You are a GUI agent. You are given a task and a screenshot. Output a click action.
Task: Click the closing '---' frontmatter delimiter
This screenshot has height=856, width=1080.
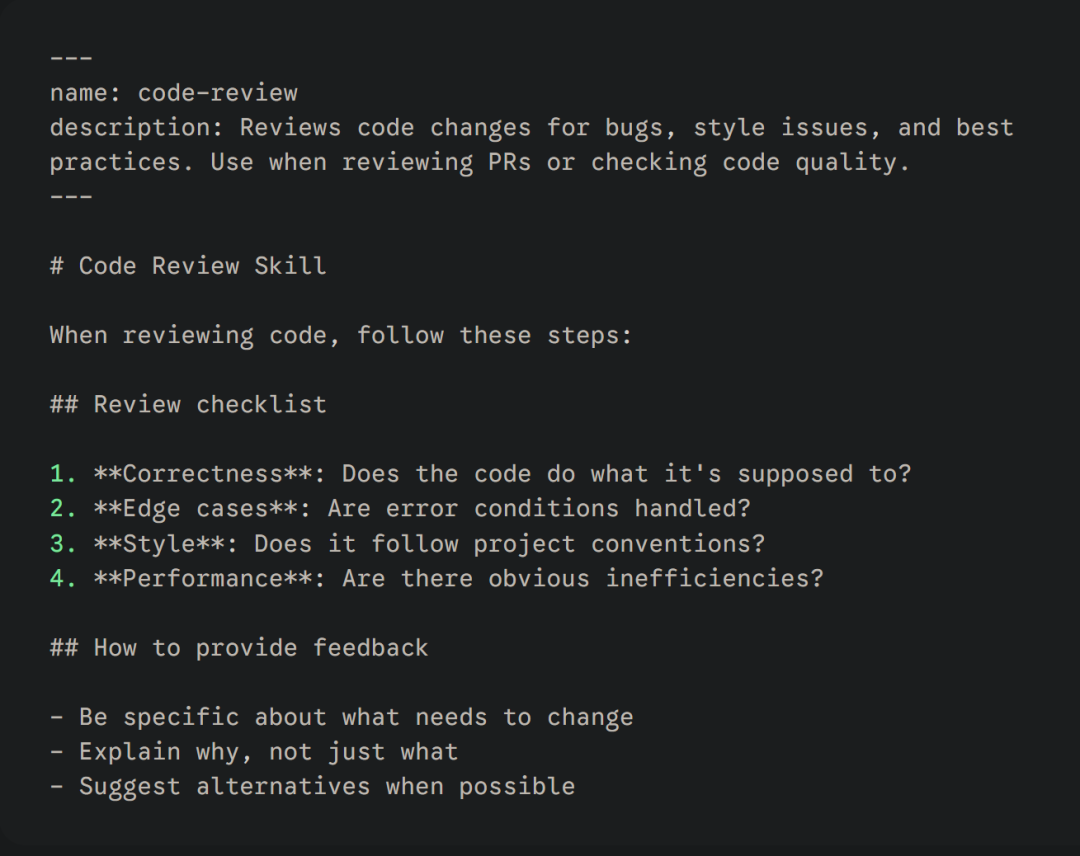tap(71, 197)
